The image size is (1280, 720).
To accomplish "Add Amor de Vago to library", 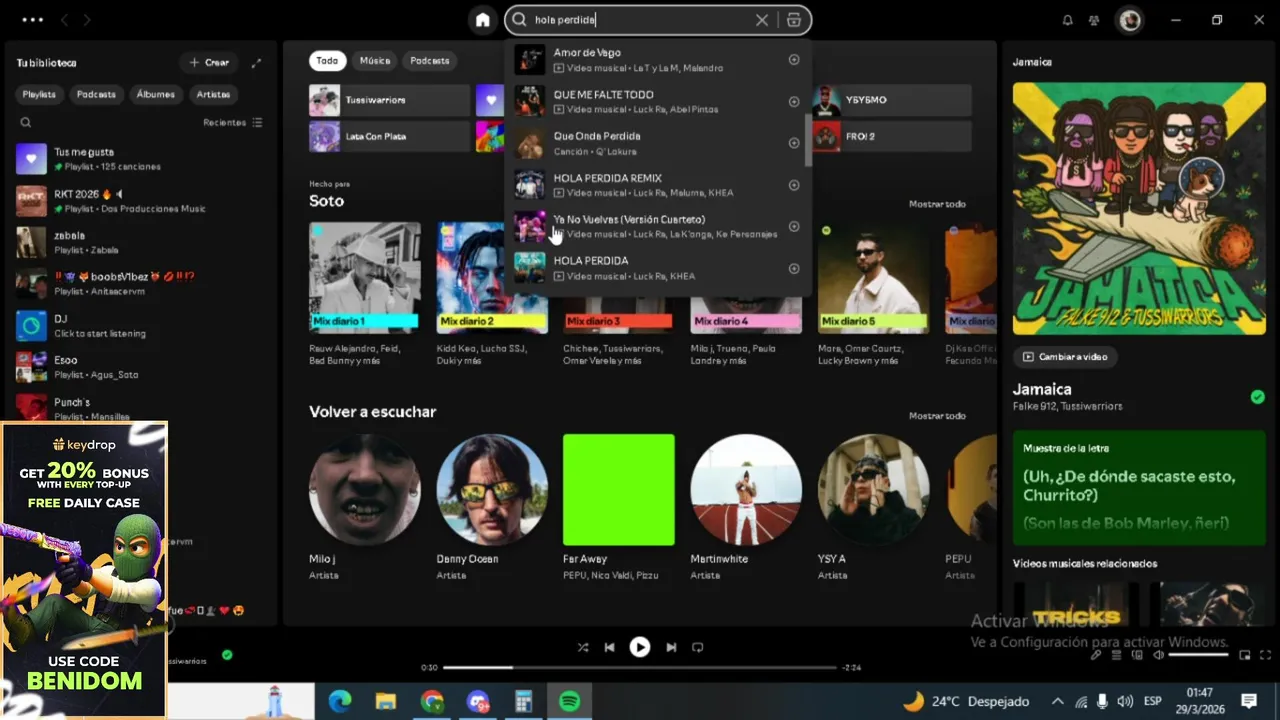I will 794,60.
